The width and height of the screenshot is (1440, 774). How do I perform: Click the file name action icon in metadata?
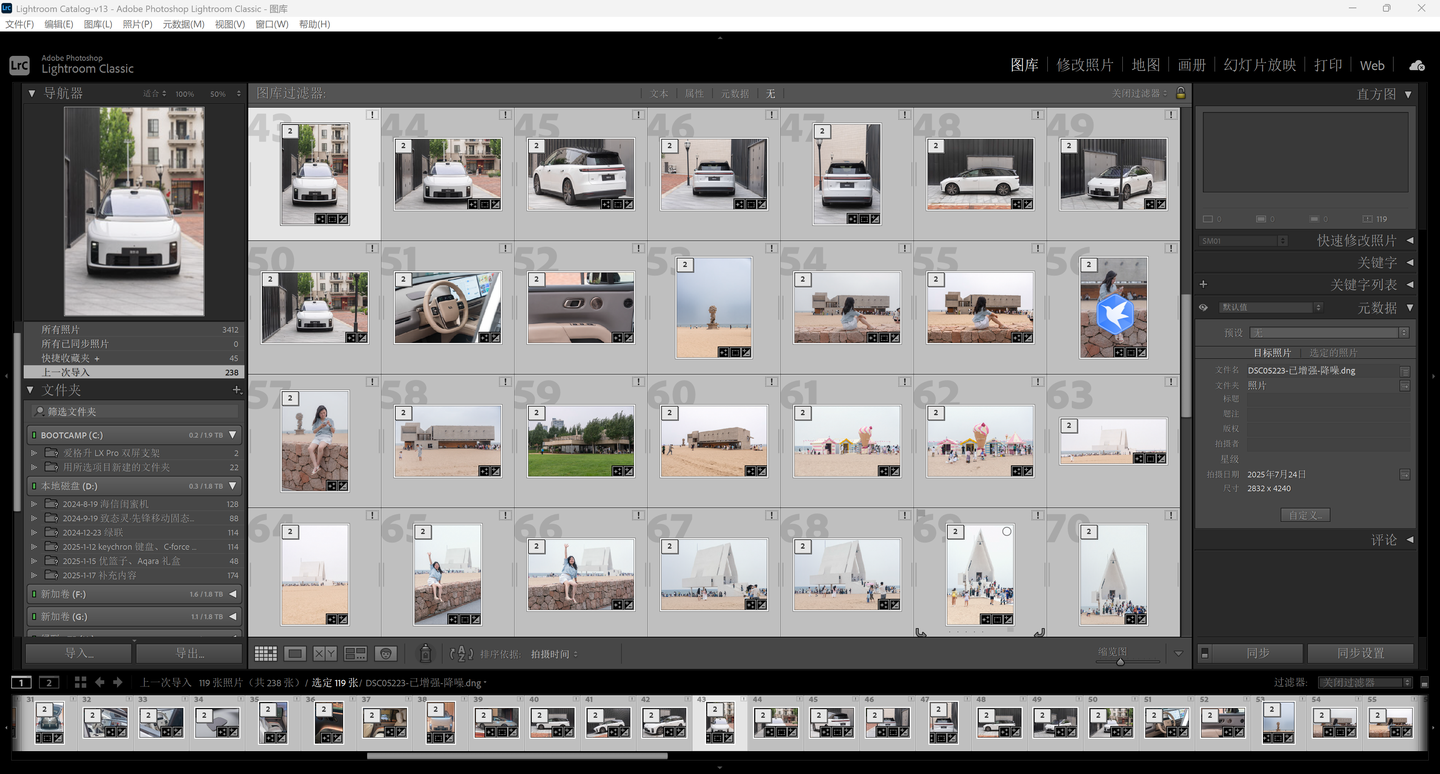point(1405,371)
